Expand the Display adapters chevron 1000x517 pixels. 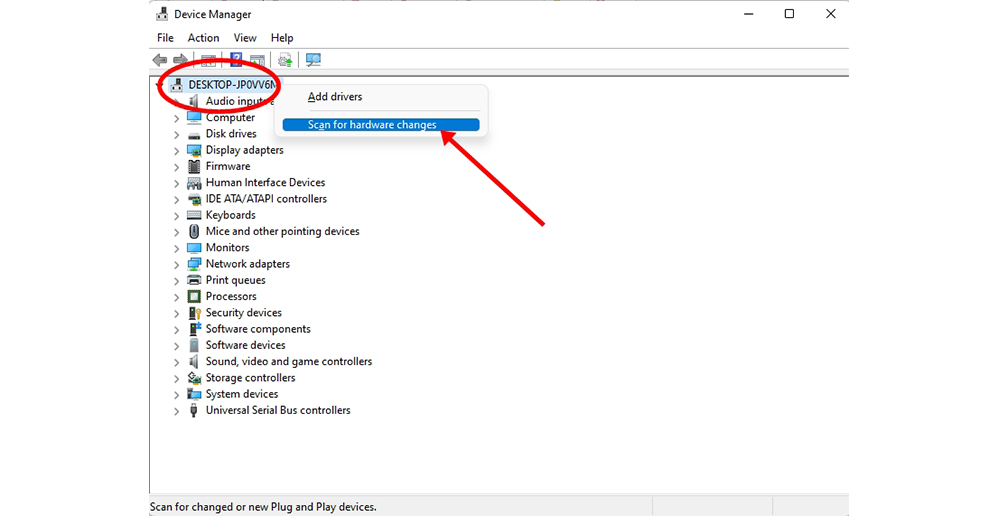pyautogui.click(x=176, y=151)
